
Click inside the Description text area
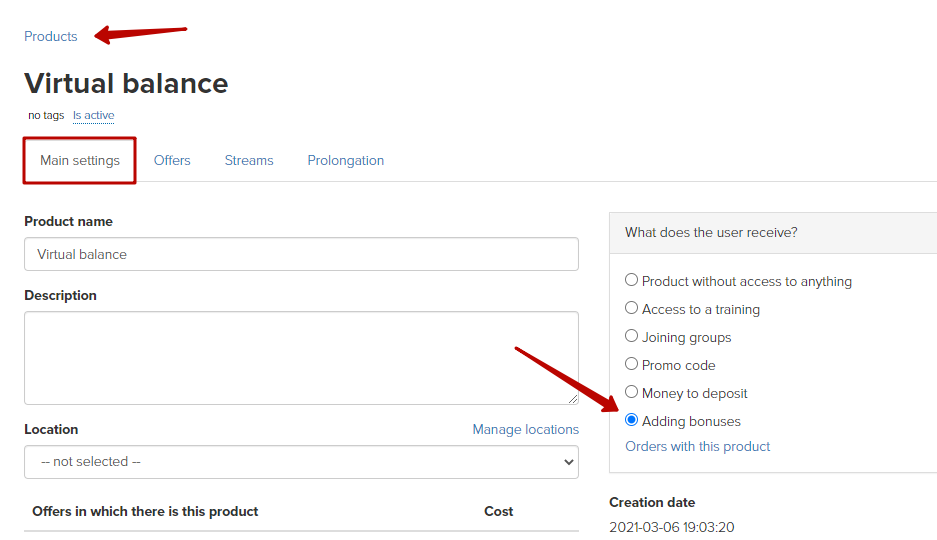pyautogui.click(x=301, y=358)
